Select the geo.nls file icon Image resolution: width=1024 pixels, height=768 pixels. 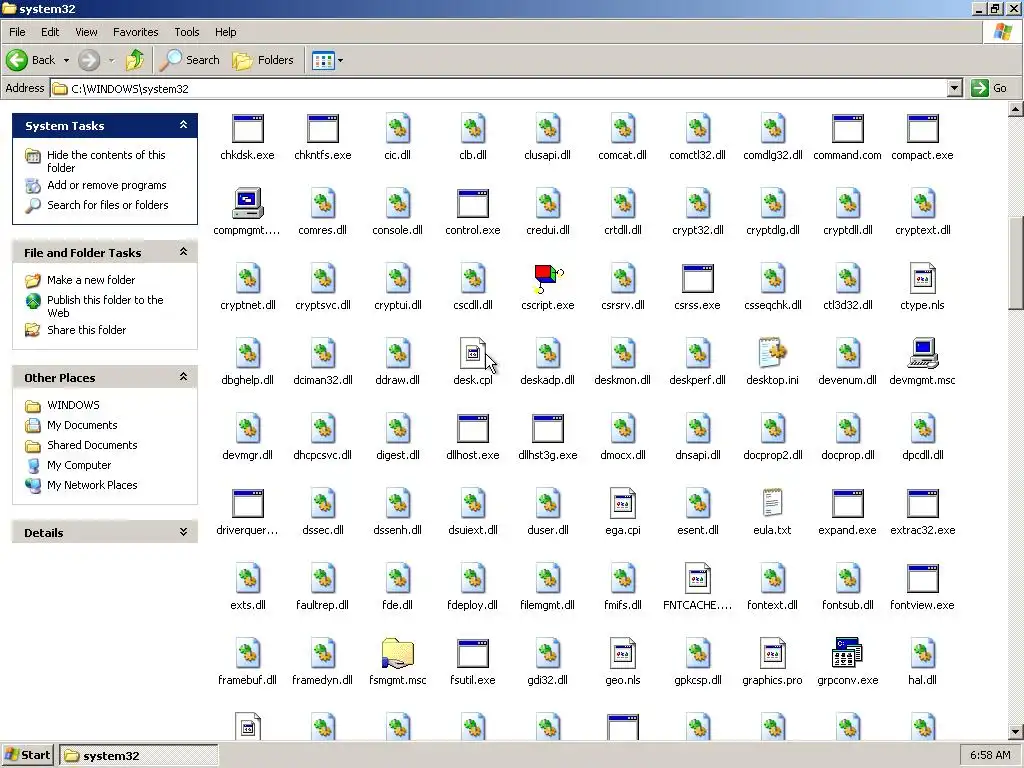pos(622,653)
